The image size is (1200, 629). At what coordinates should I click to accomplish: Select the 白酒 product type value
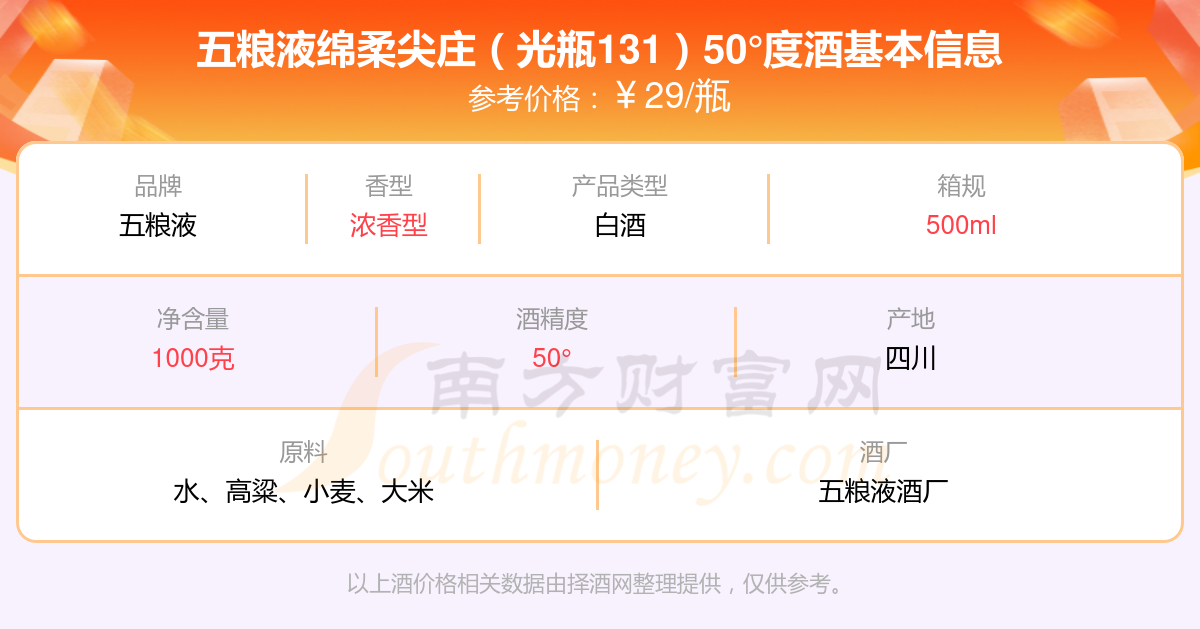[620, 225]
